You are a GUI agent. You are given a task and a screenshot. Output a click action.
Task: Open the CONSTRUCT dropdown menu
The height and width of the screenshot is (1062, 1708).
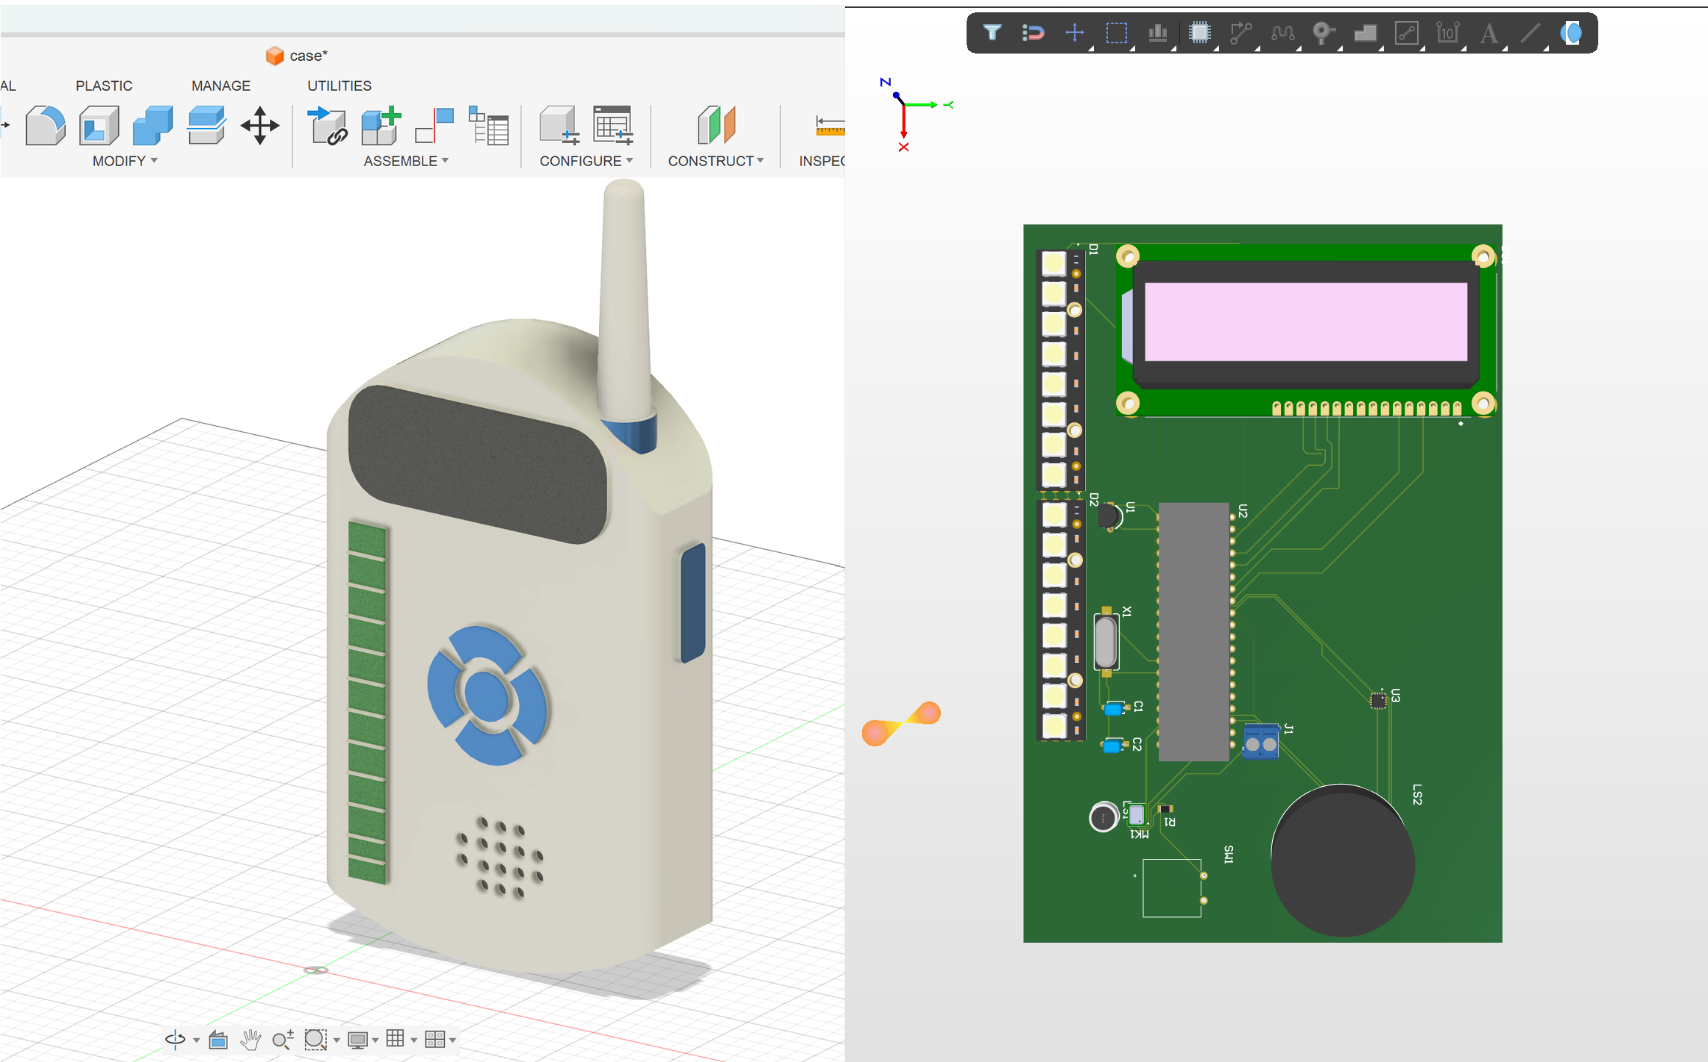(x=716, y=161)
